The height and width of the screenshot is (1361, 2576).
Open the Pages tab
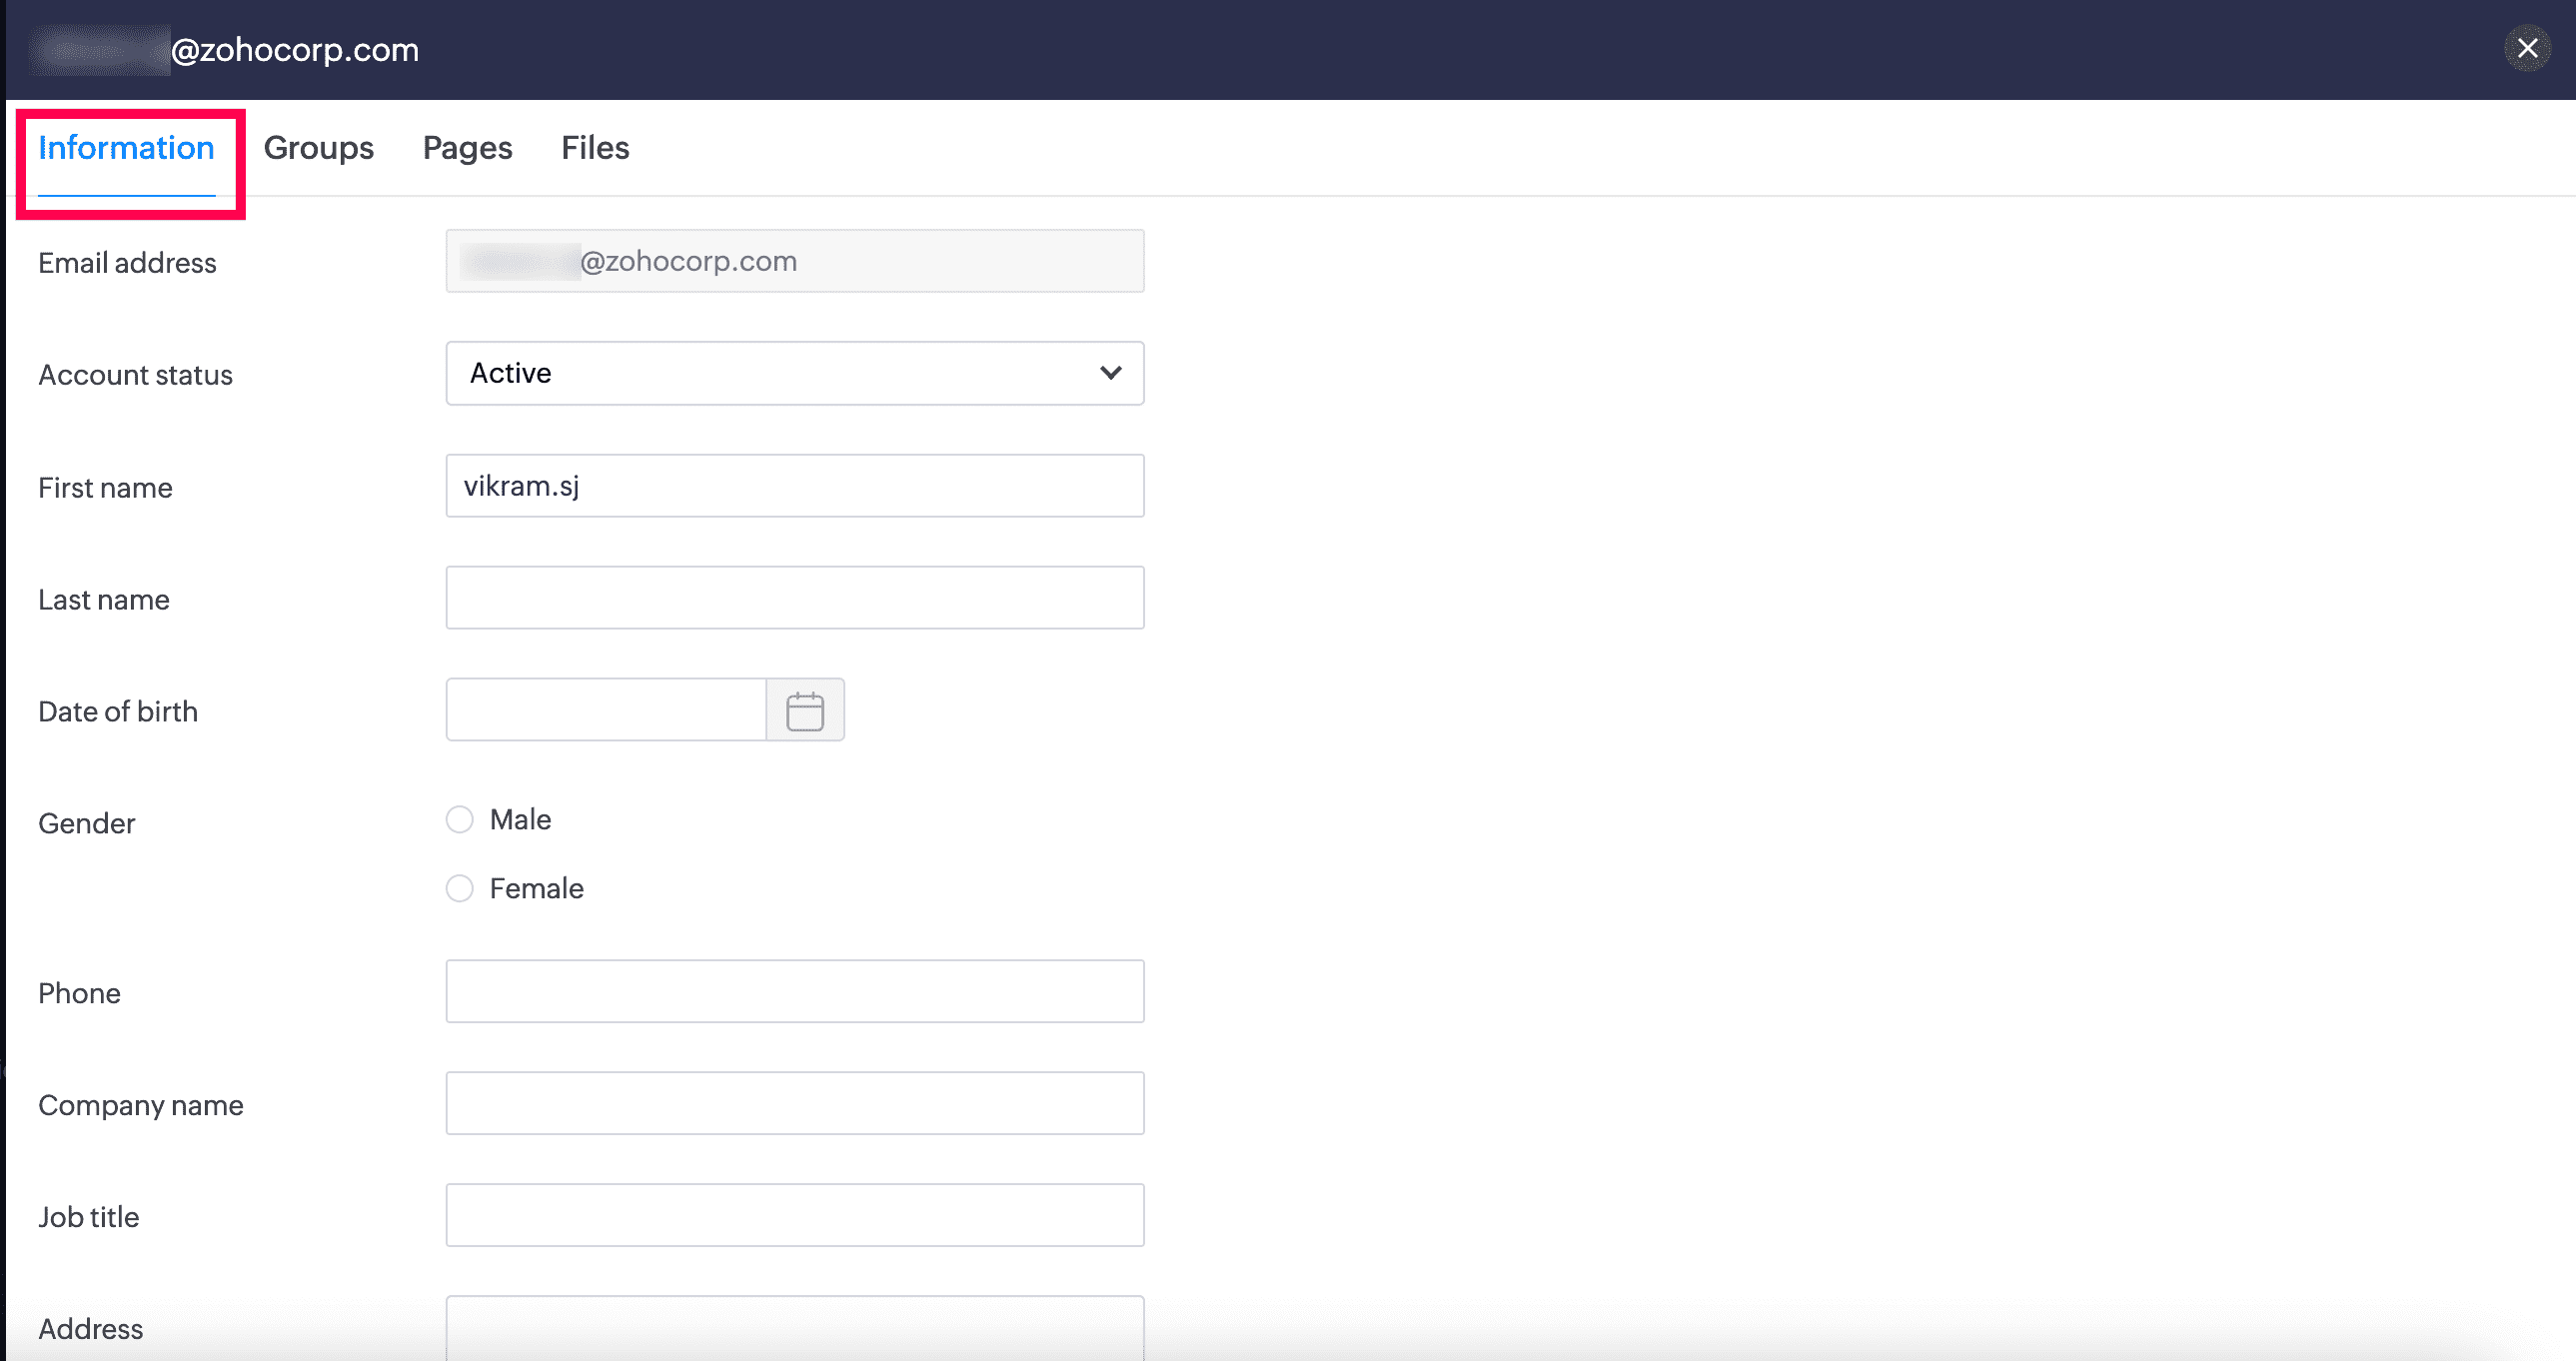(x=467, y=148)
